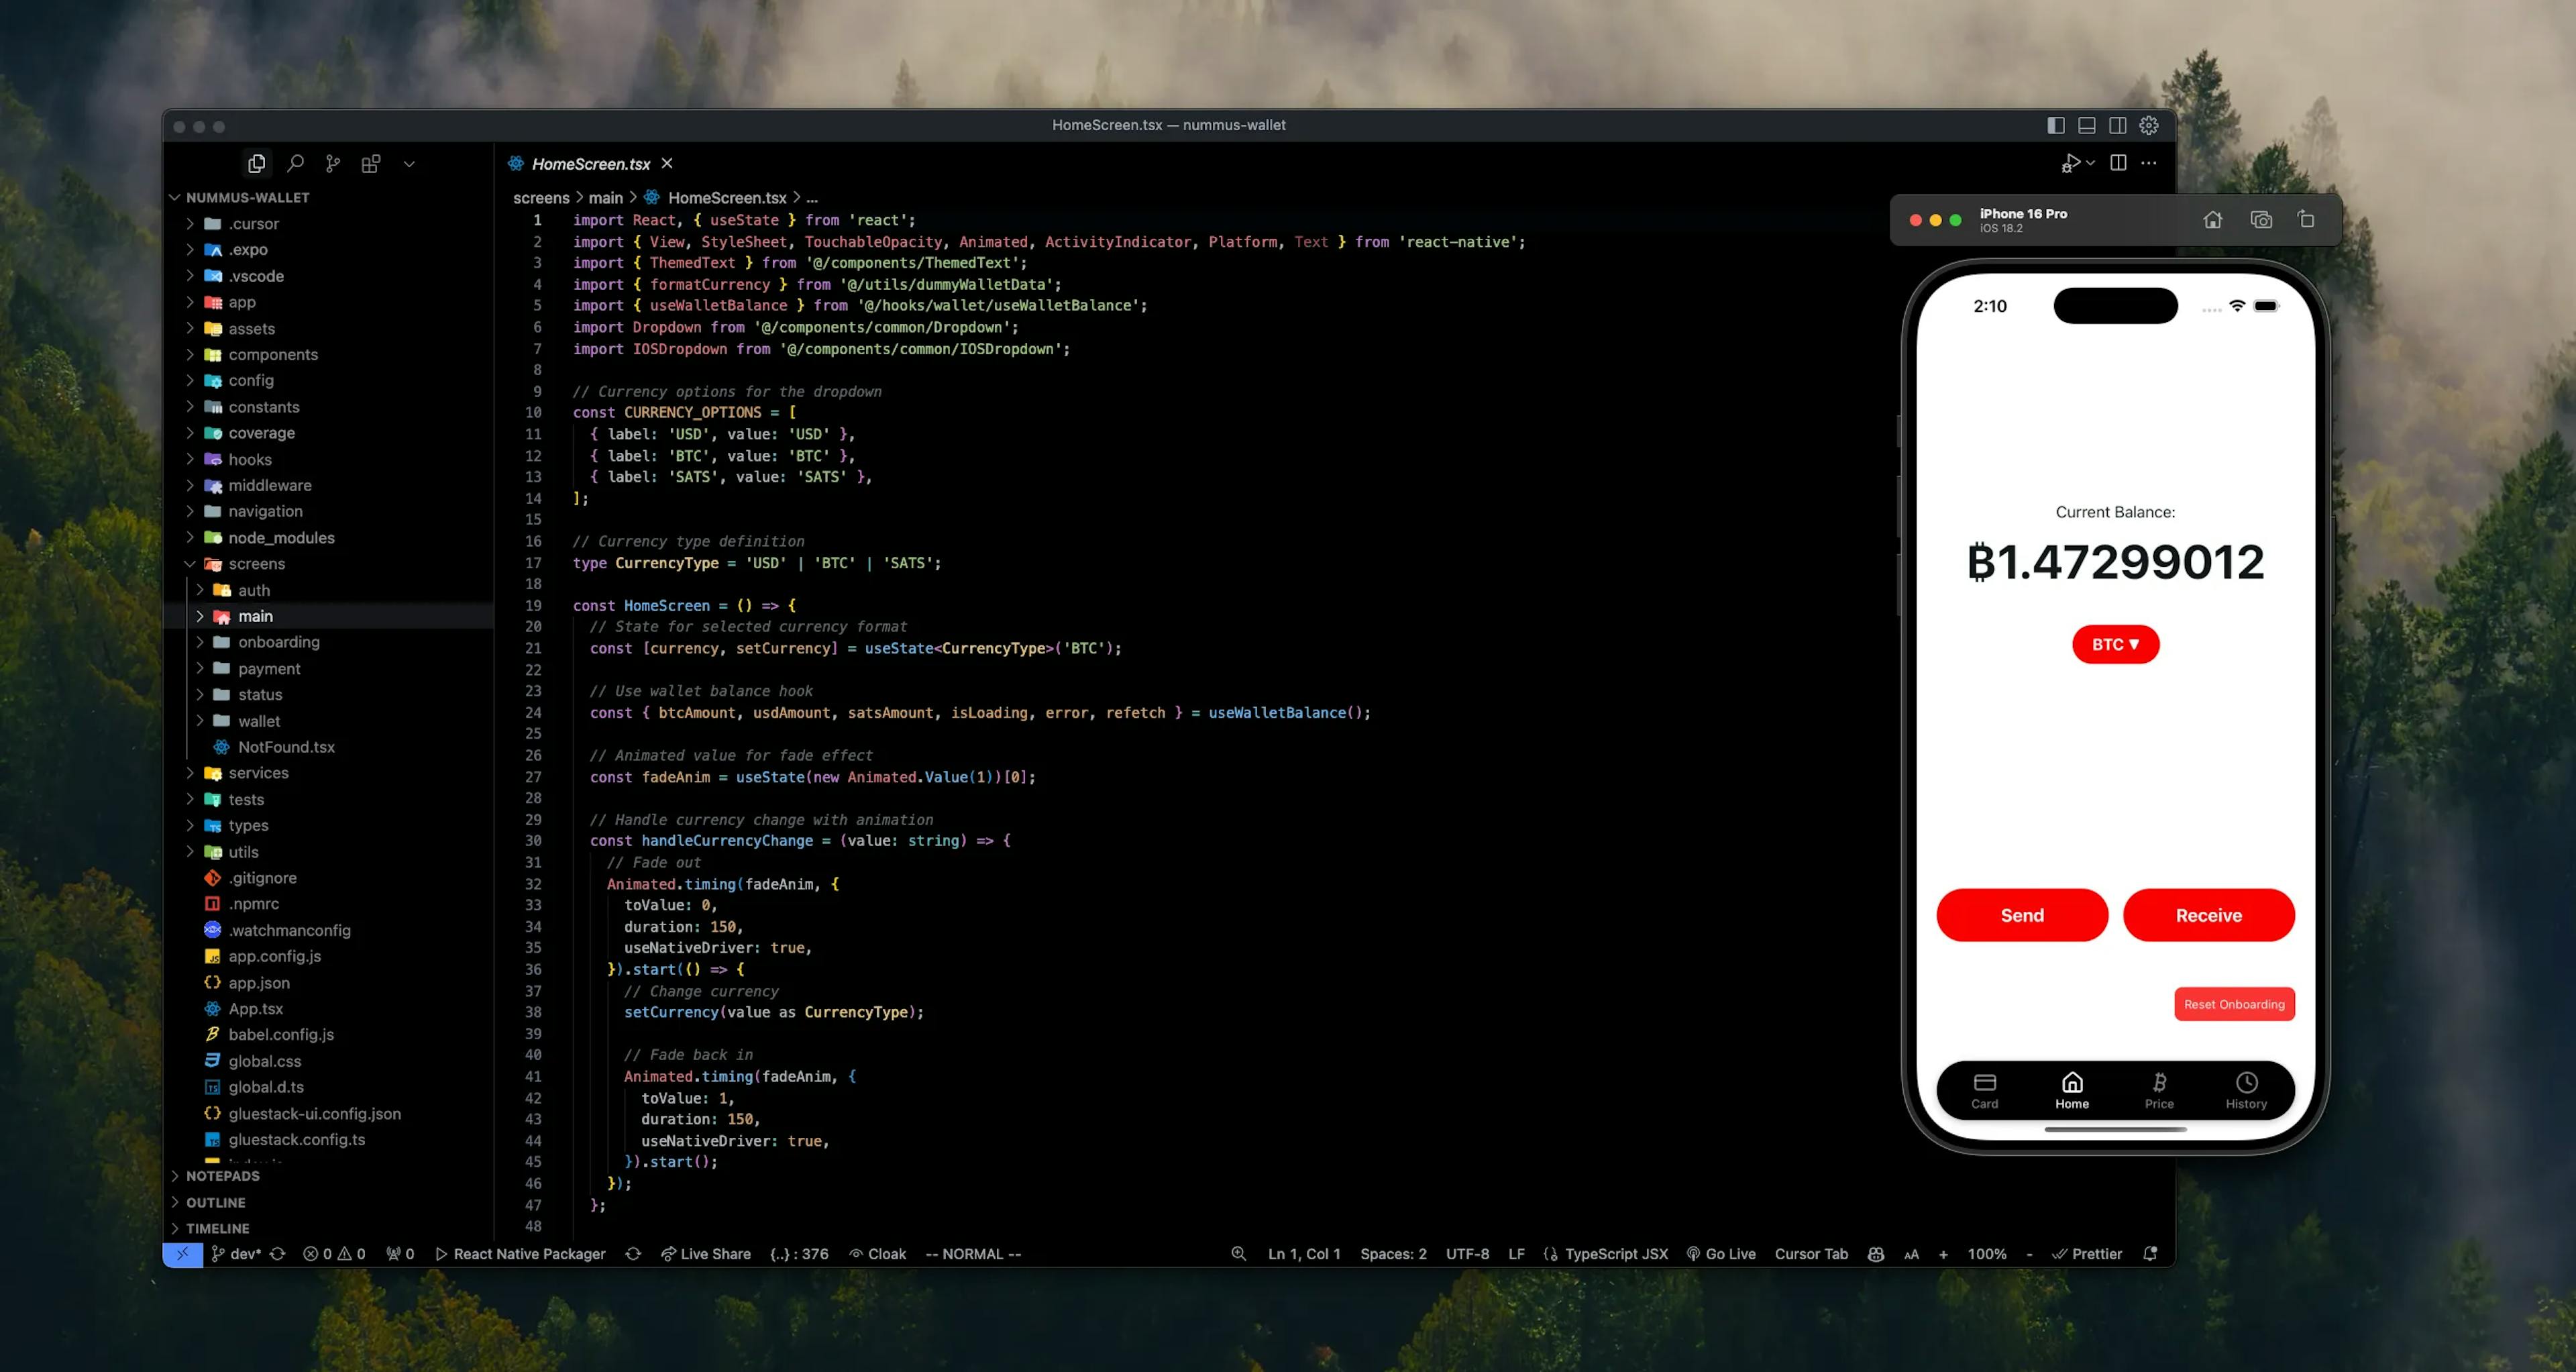Open the Extensions view icon
The width and height of the screenshot is (2576, 1372).
(370, 163)
